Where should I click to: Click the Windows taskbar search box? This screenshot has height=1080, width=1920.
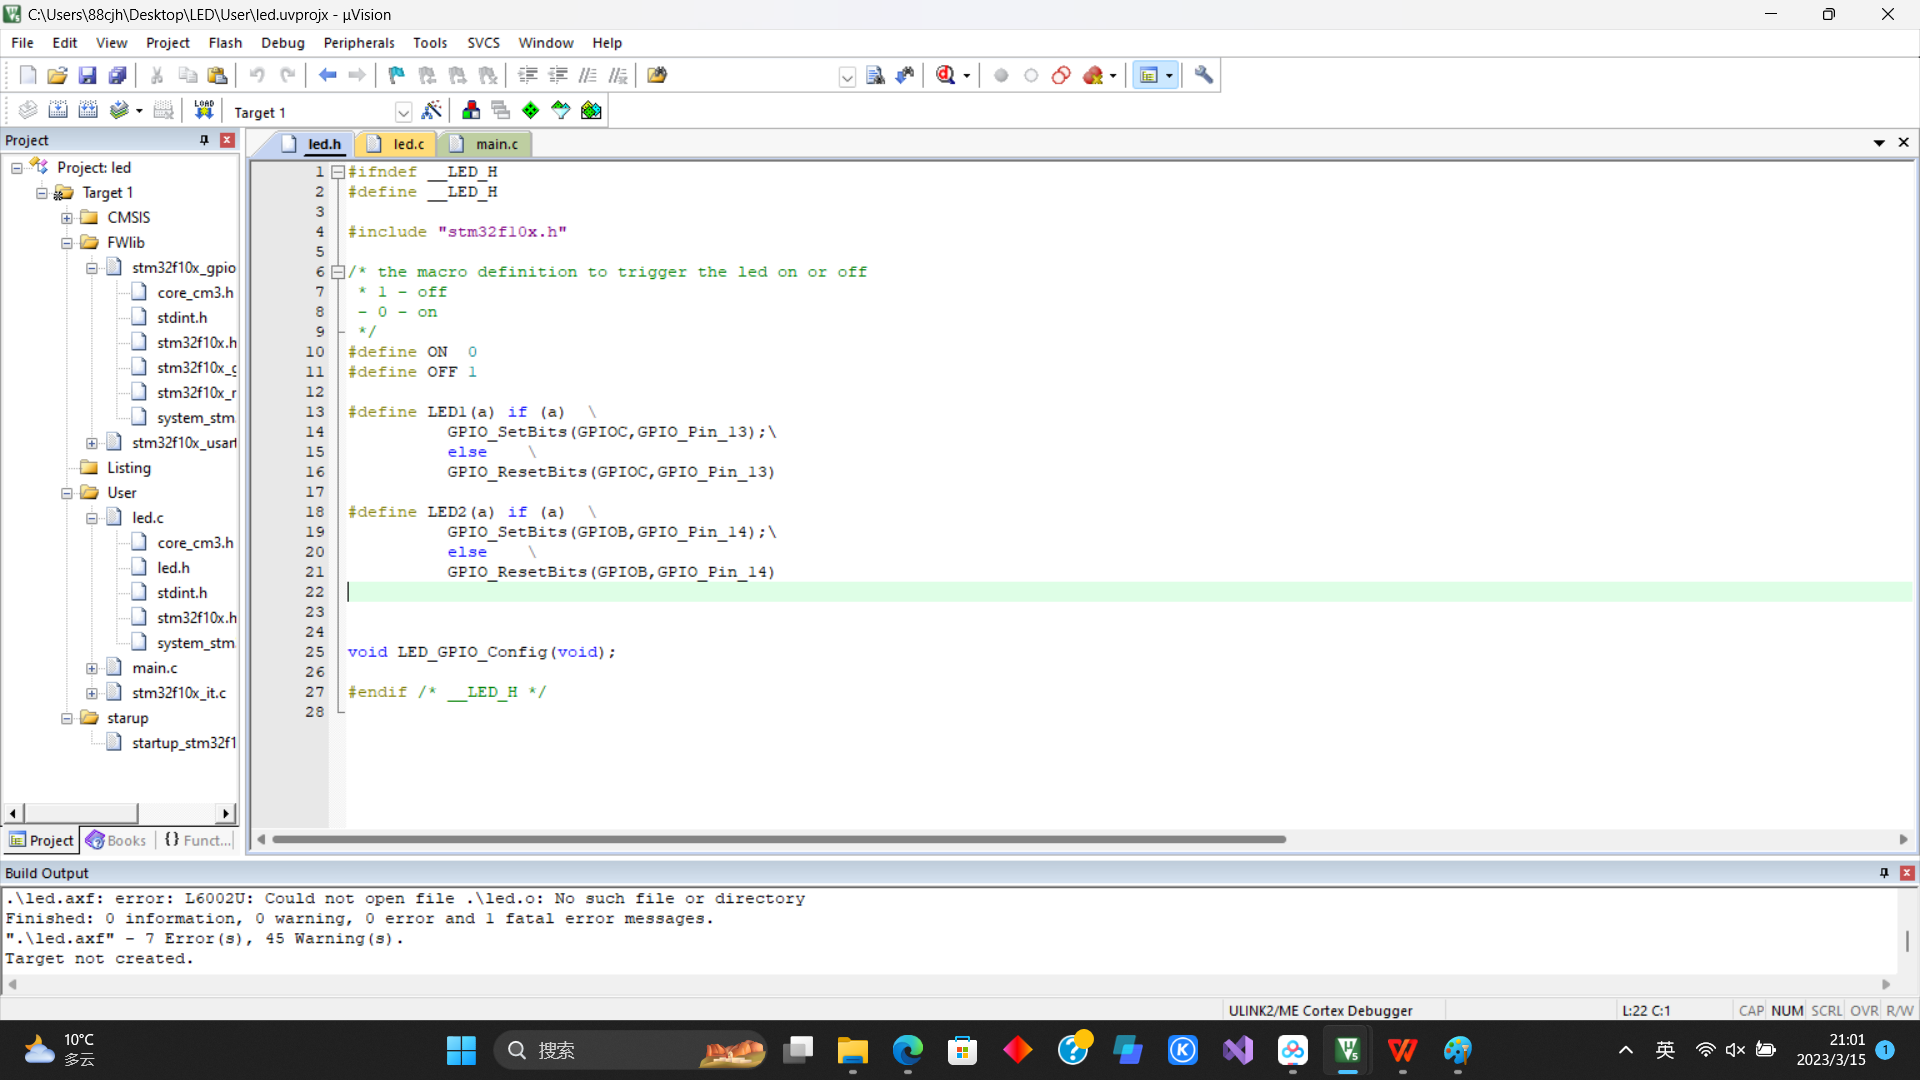[630, 1050]
